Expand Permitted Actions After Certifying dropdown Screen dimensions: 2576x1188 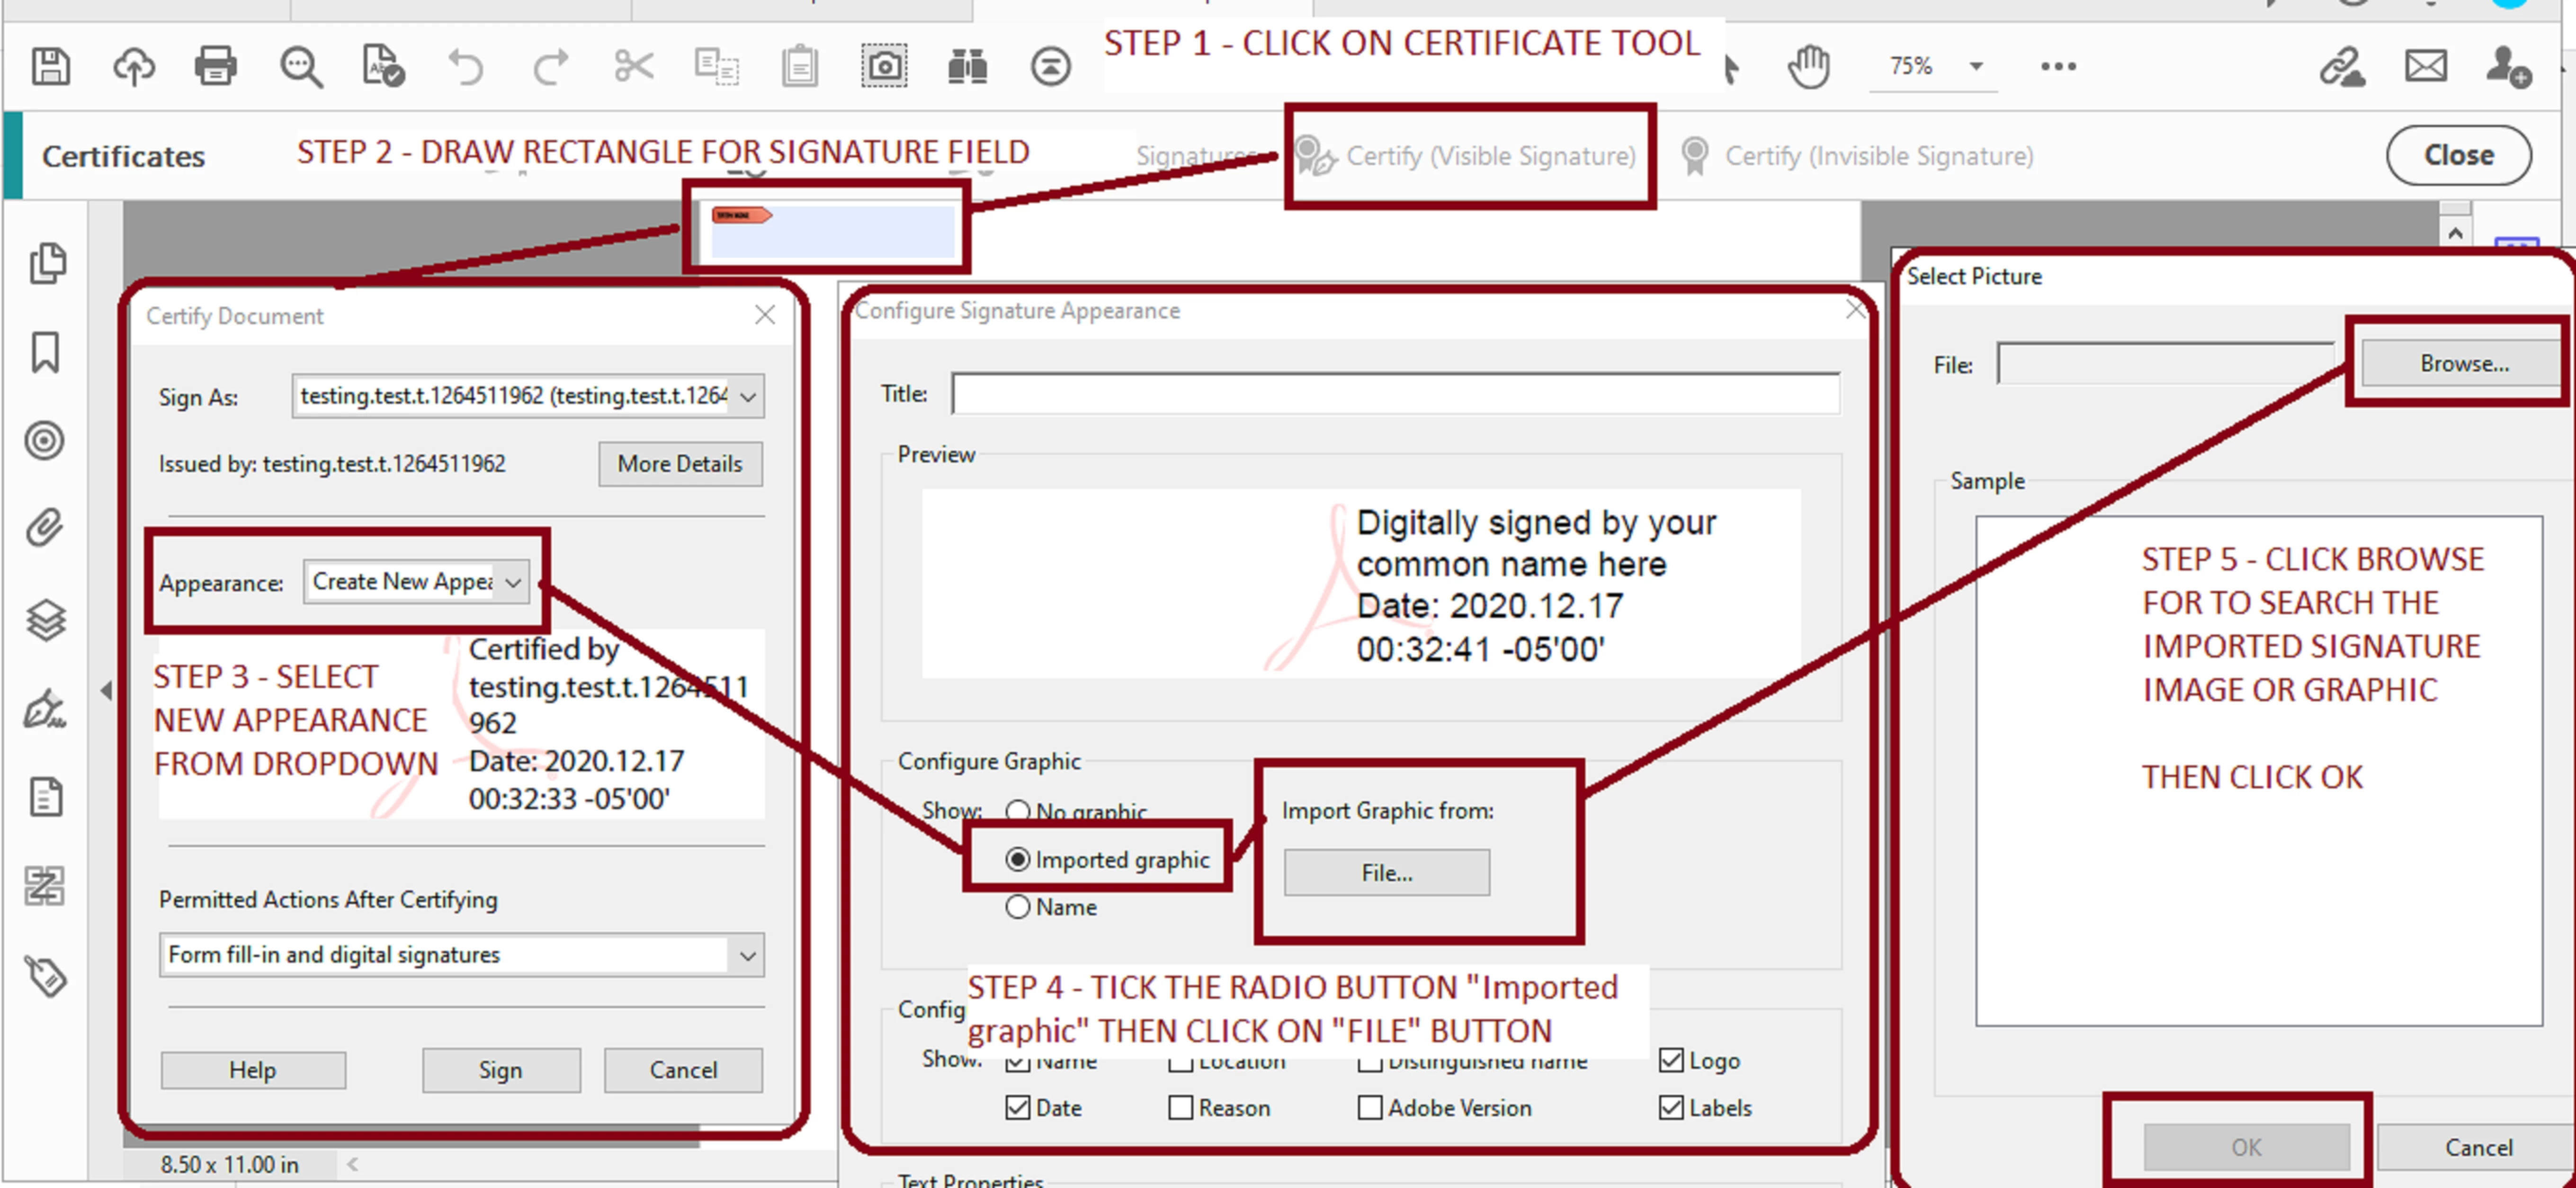tap(747, 955)
